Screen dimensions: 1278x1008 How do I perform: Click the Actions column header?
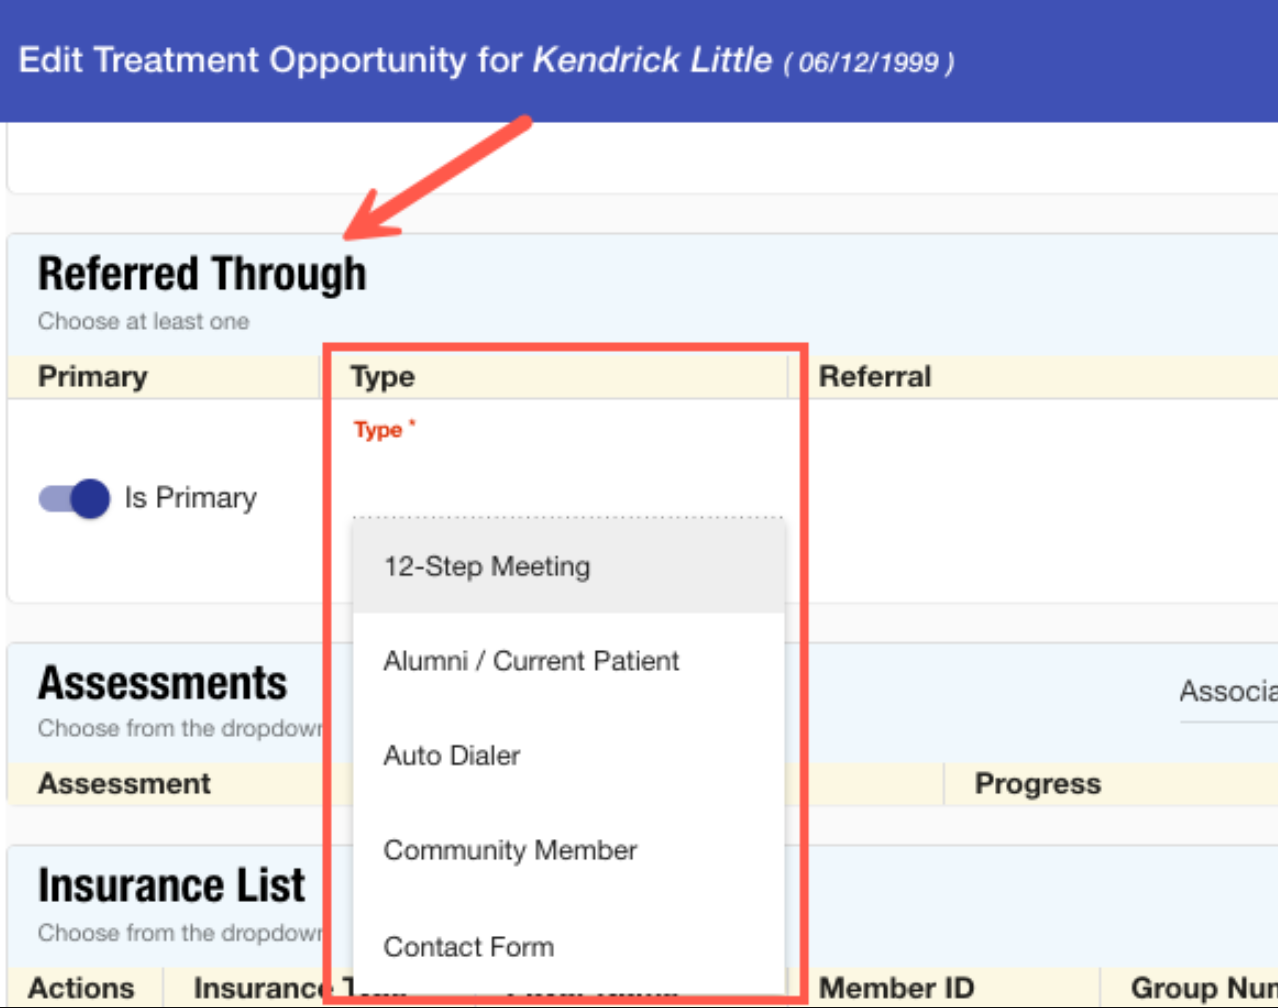pos(81,988)
